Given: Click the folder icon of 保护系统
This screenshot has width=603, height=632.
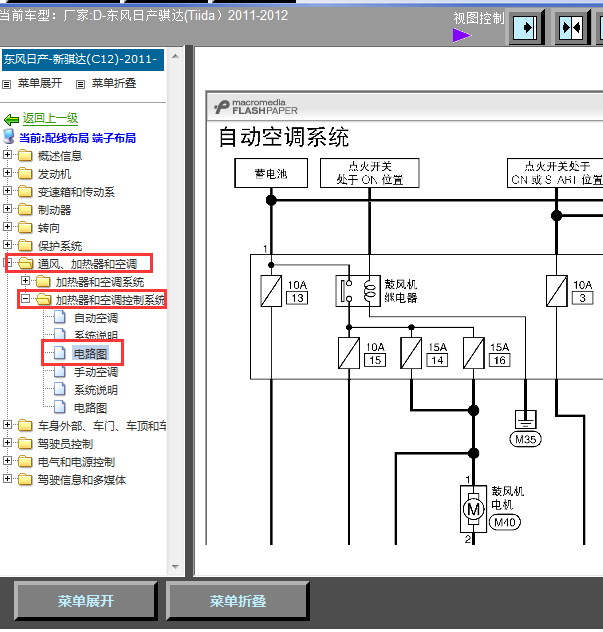Looking at the screenshot, I should pos(25,245).
